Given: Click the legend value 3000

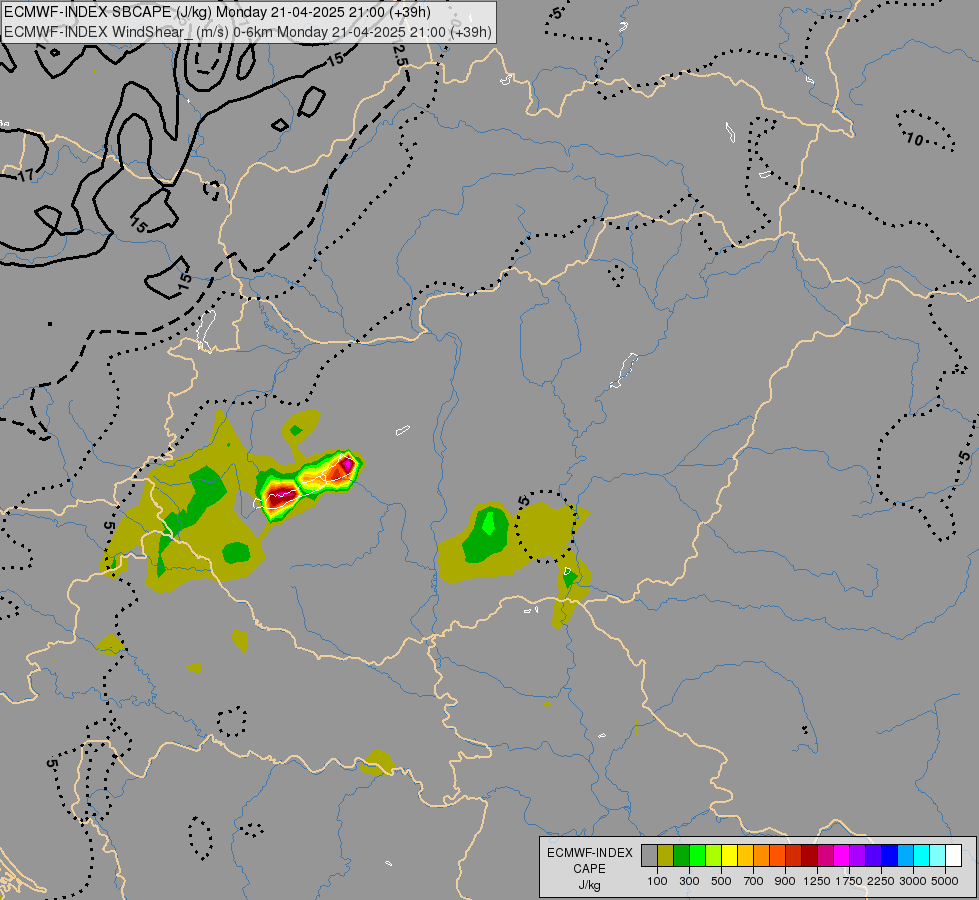Looking at the screenshot, I should (x=913, y=881).
